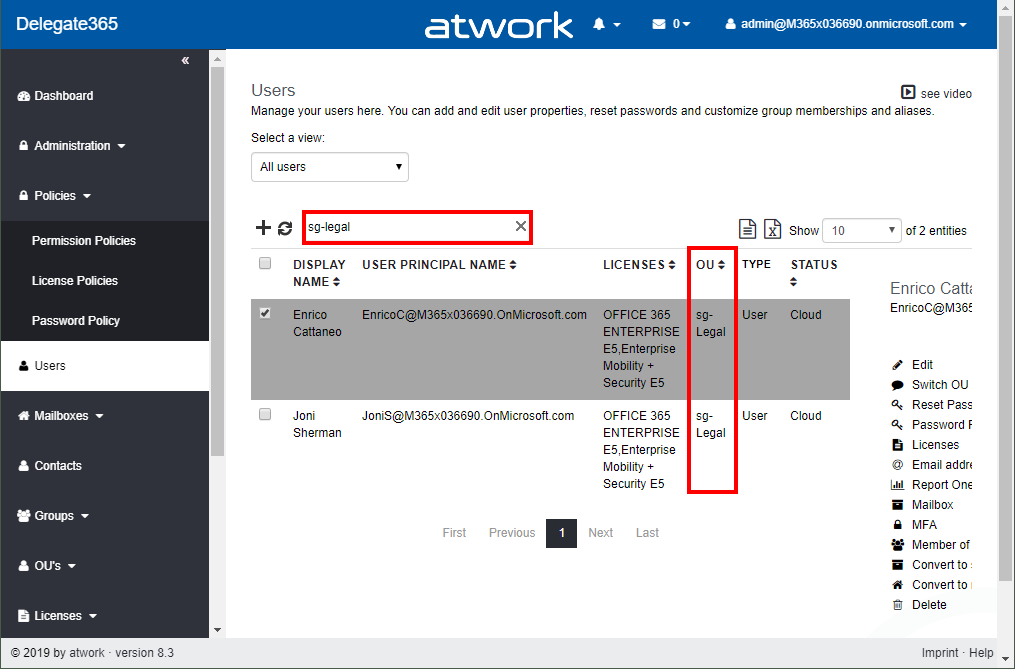Clear the sg-legal search text
Image resolution: width=1015 pixels, height=669 pixels.
coord(520,227)
